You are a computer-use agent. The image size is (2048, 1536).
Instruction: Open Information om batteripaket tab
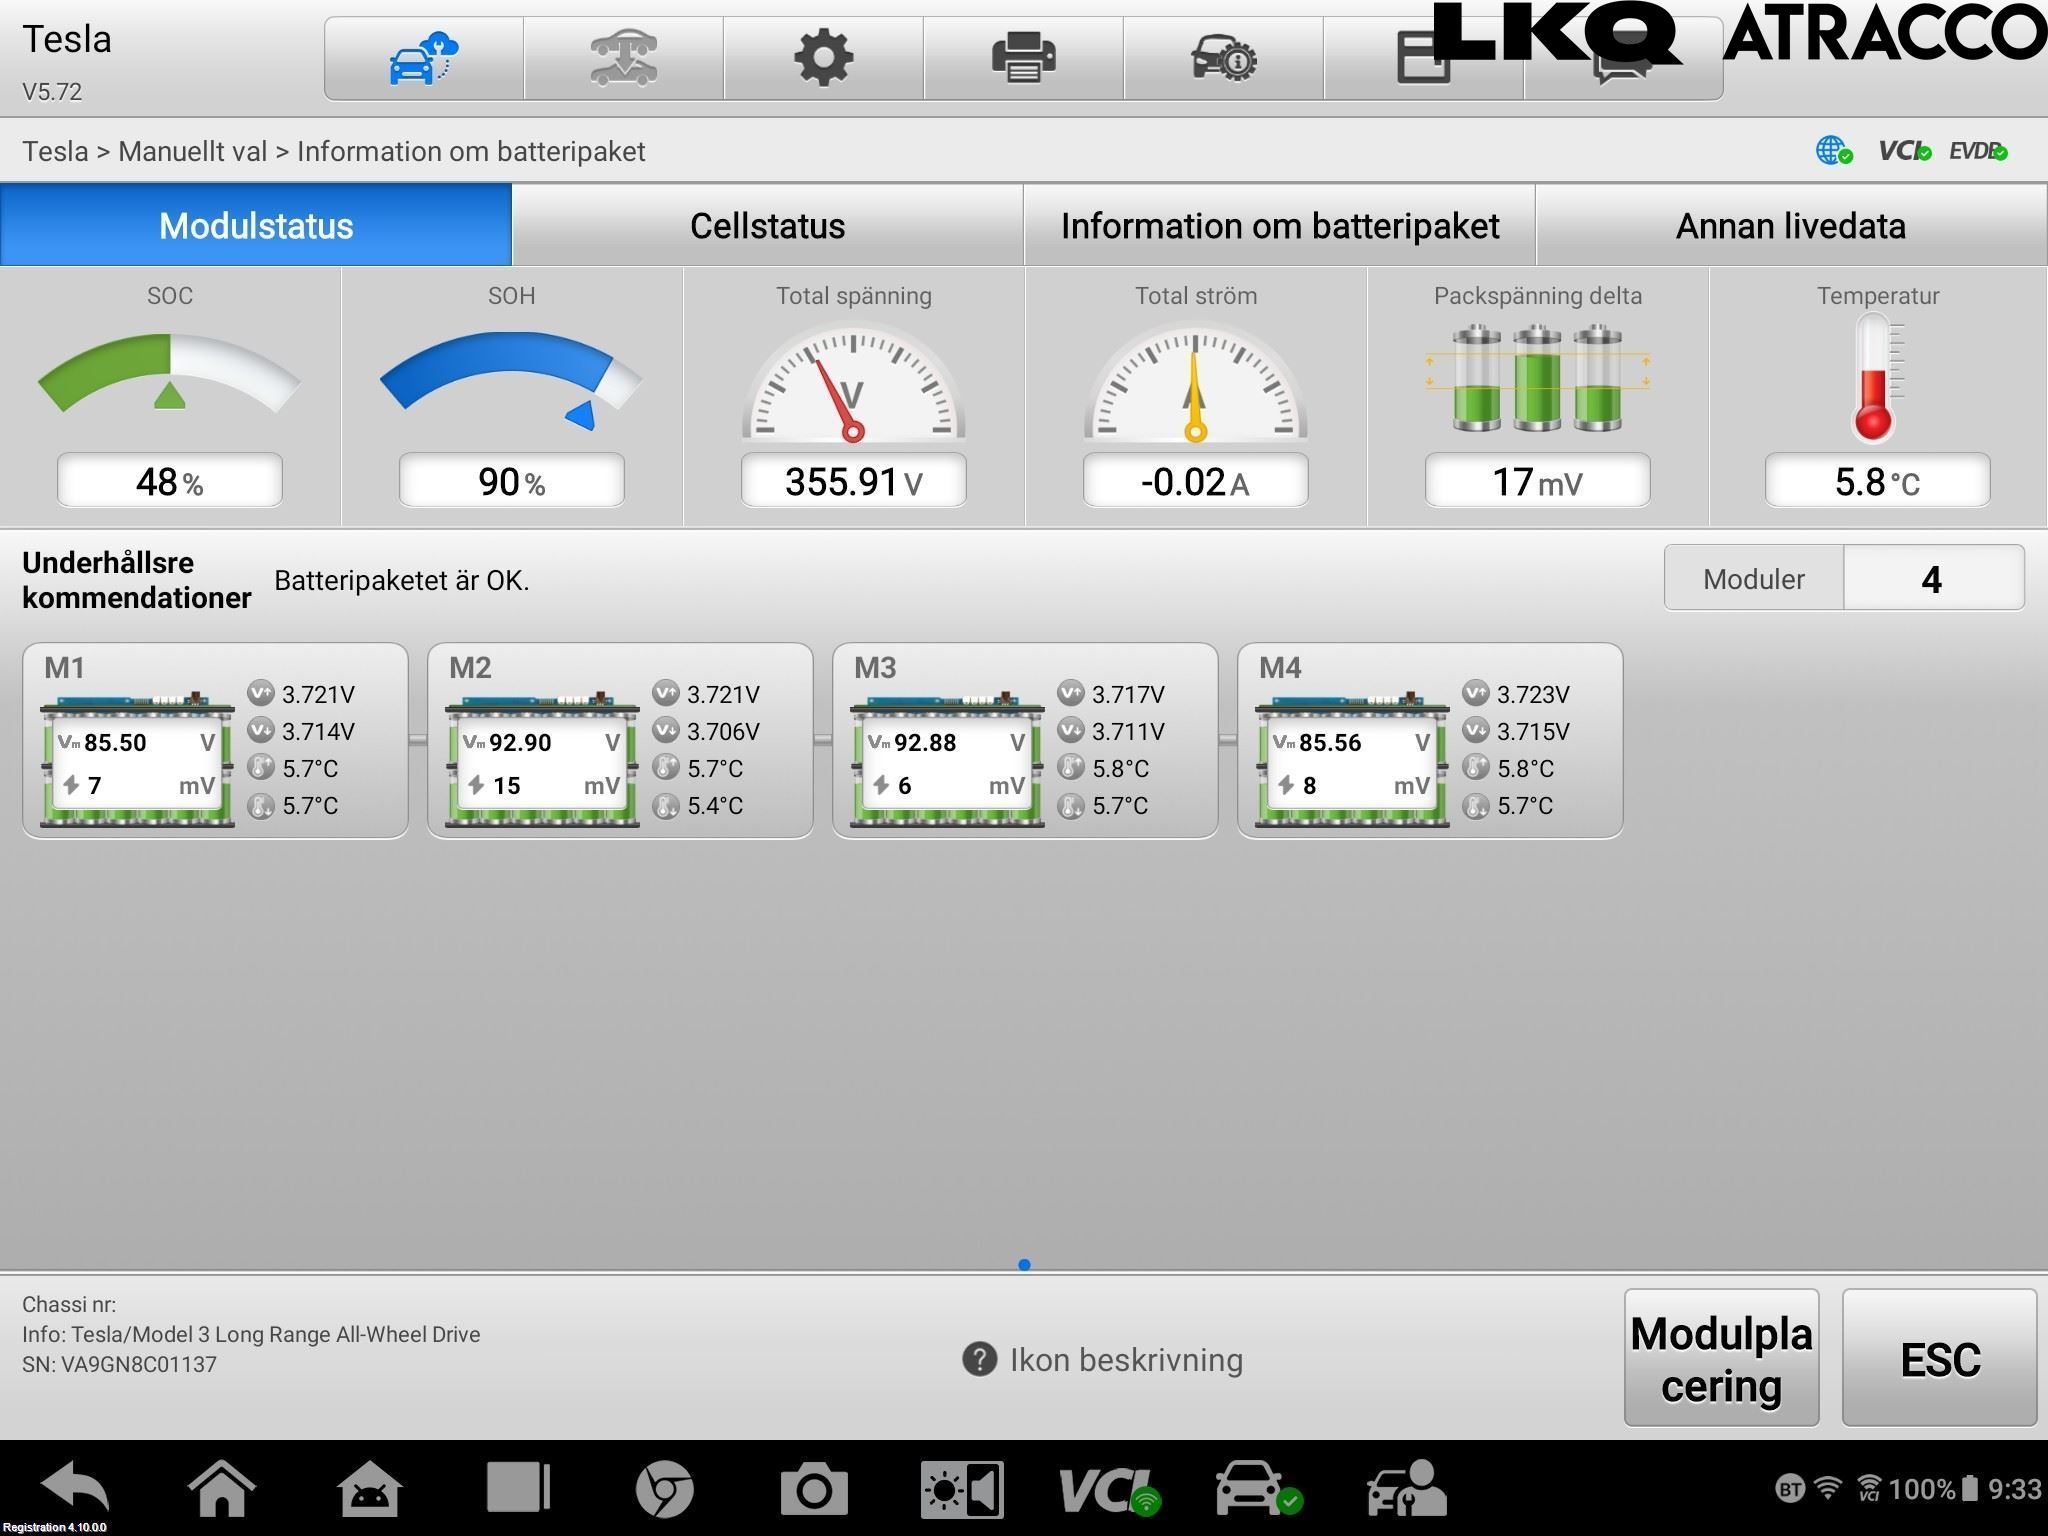pyautogui.click(x=1279, y=226)
